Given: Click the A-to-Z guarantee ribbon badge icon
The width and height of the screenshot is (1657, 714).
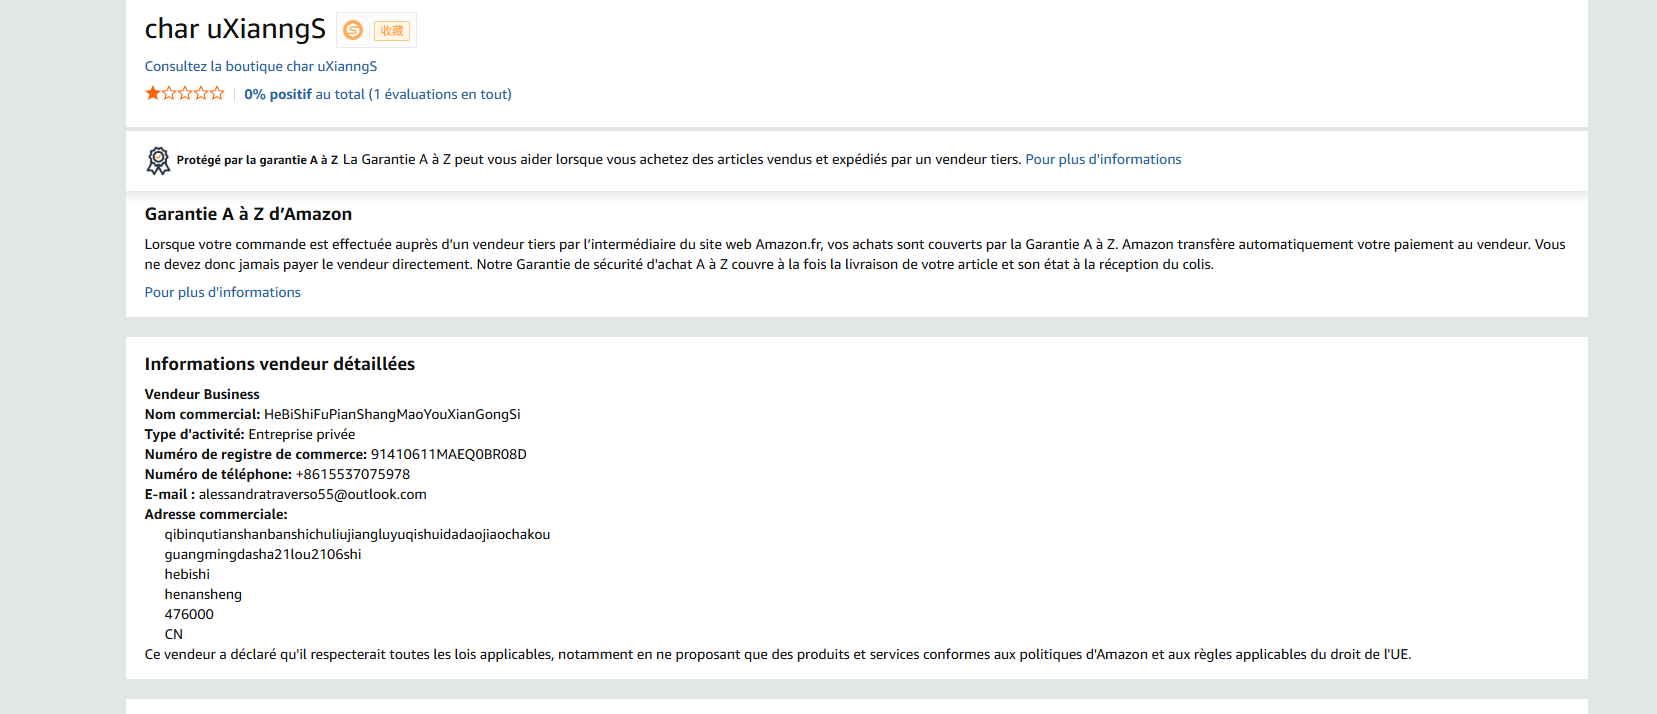Looking at the screenshot, I should (x=158, y=160).
